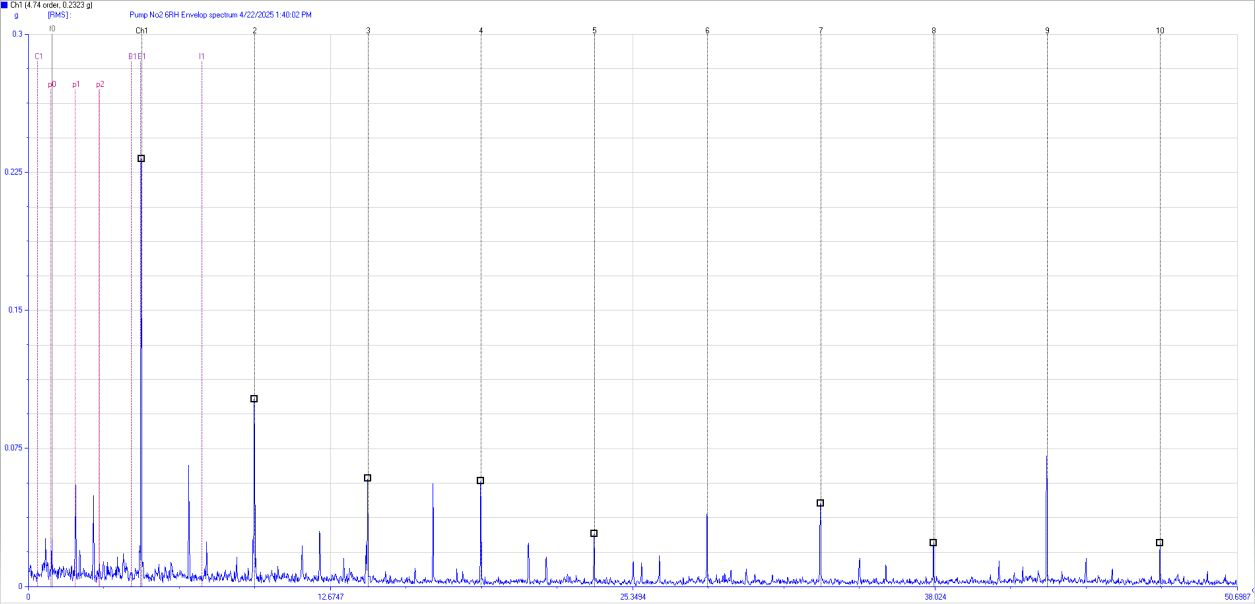
Task: Click the E1 fault frequency marker label
Action: tap(142, 57)
